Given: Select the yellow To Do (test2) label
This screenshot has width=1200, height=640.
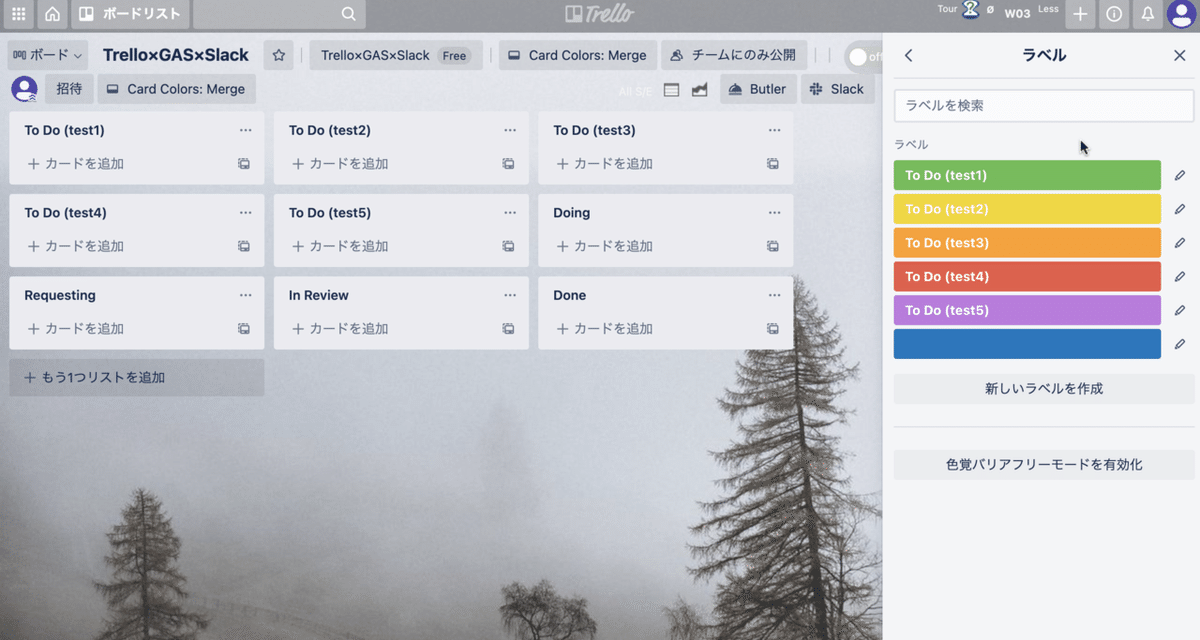Looking at the screenshot, I should (1027, 209).
